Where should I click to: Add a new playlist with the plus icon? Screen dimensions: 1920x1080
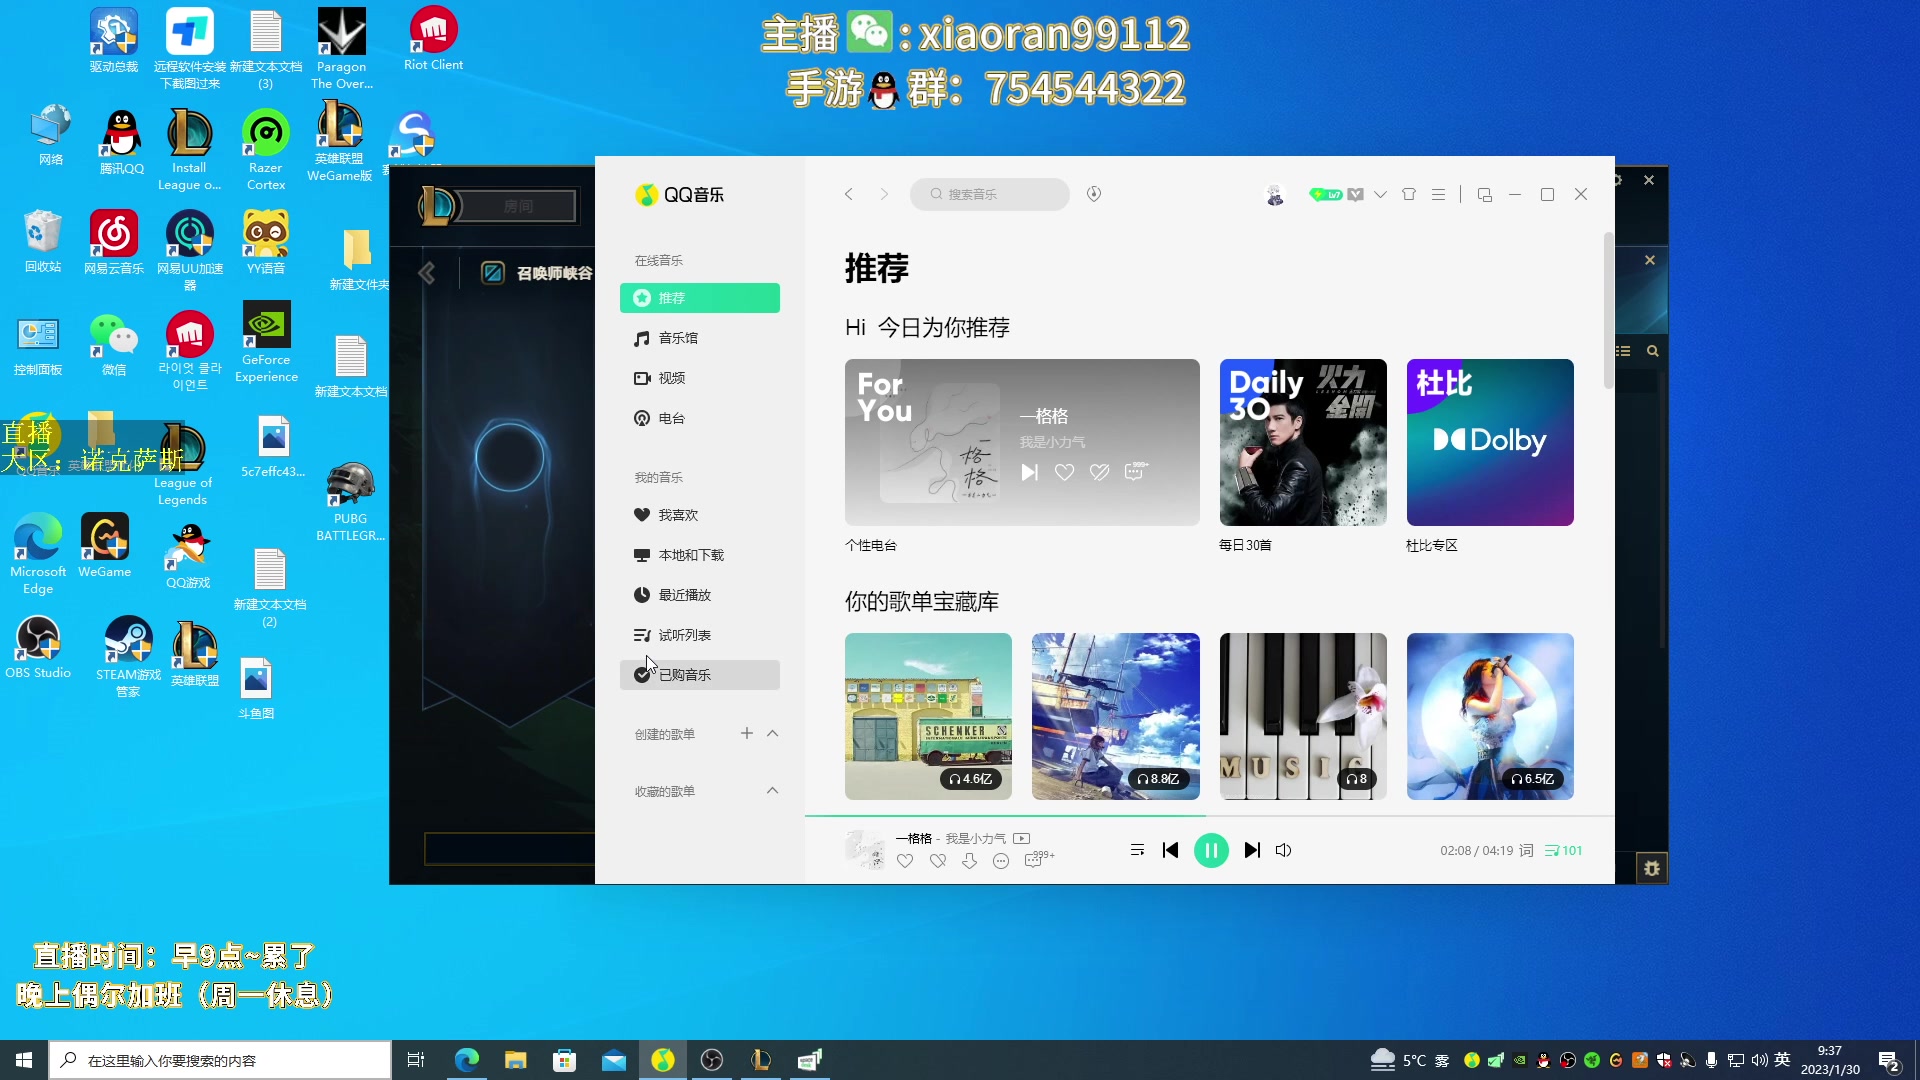pos(747,733)
